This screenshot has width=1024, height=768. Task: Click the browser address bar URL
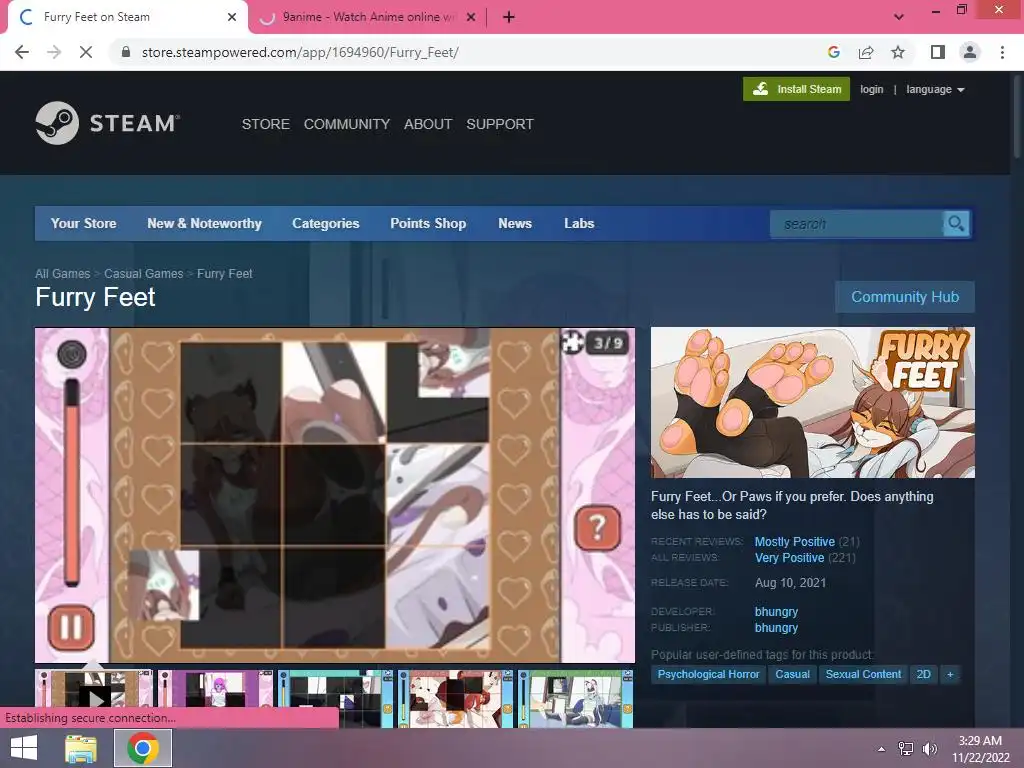[x=300, y=52]
